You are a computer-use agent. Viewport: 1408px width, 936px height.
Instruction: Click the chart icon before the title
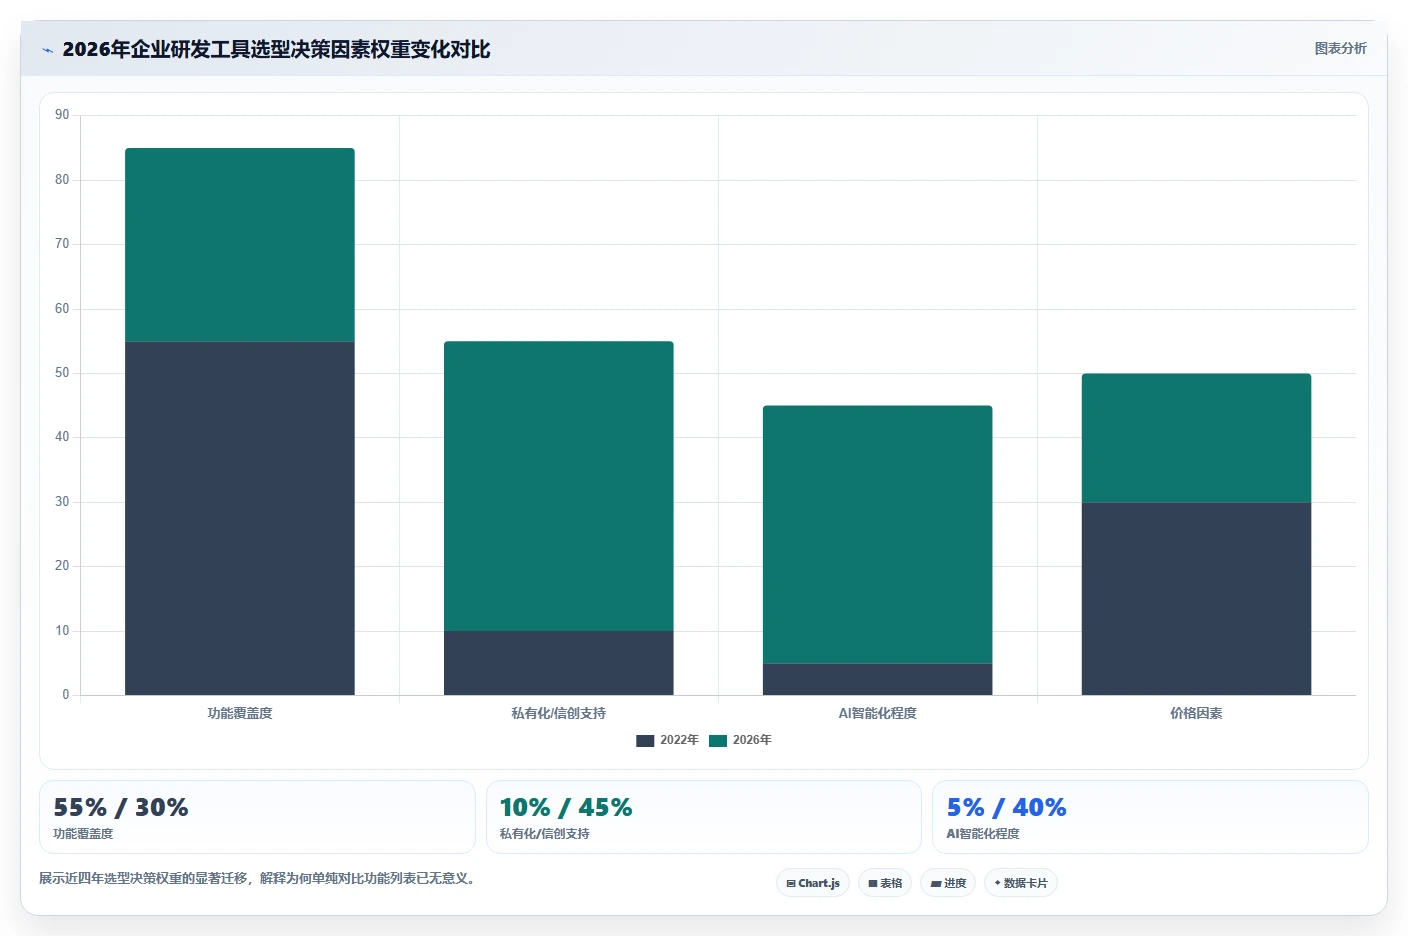click(47, 50)
